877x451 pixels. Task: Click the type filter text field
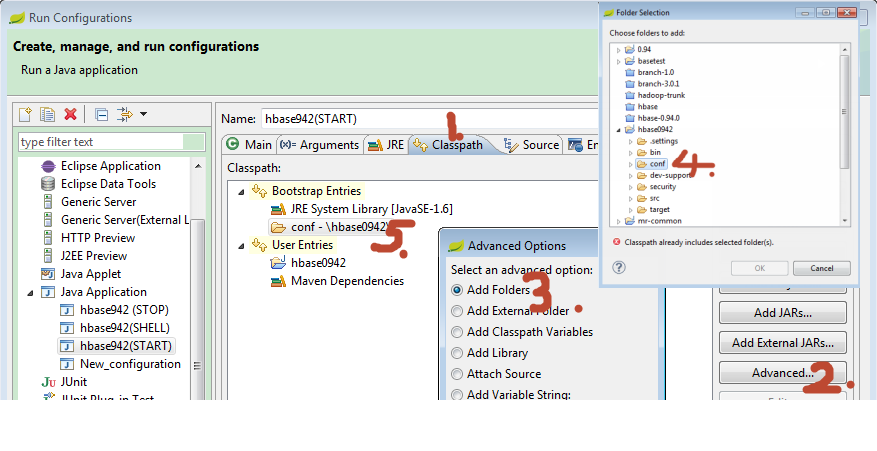pos(112,142)
